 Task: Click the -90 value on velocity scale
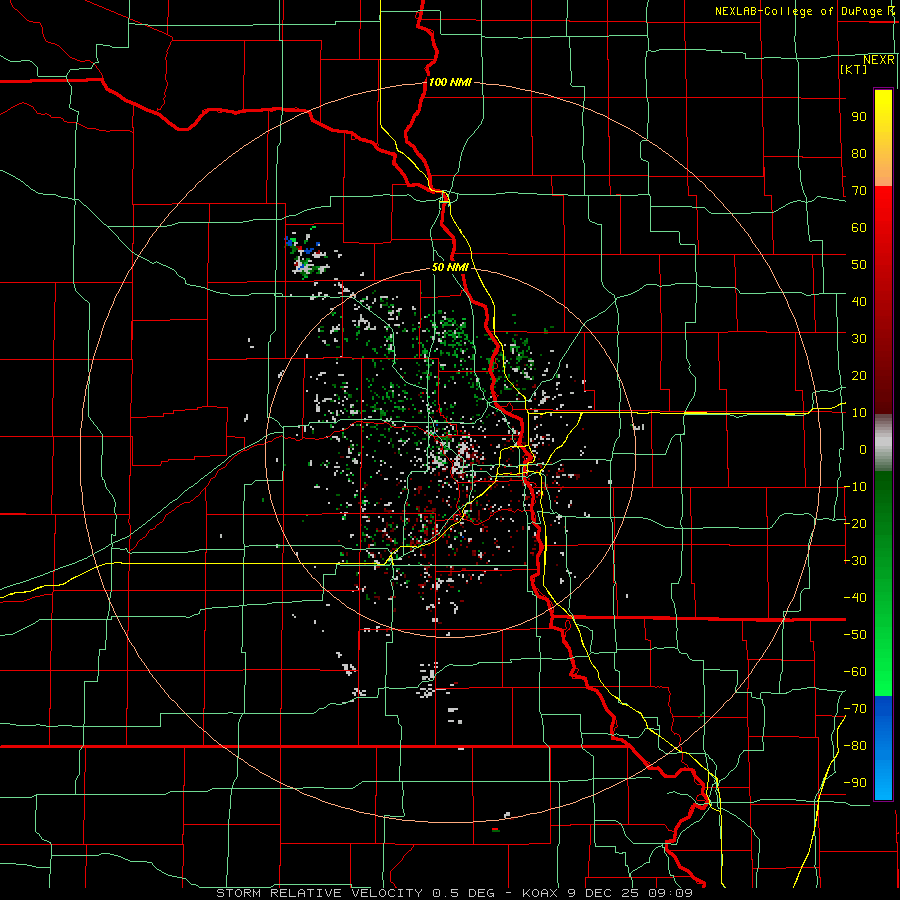point(855,783)
